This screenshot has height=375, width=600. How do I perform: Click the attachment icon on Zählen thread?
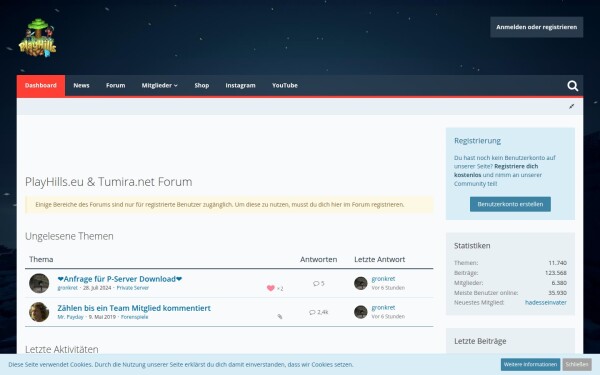[x=280, y=316]
